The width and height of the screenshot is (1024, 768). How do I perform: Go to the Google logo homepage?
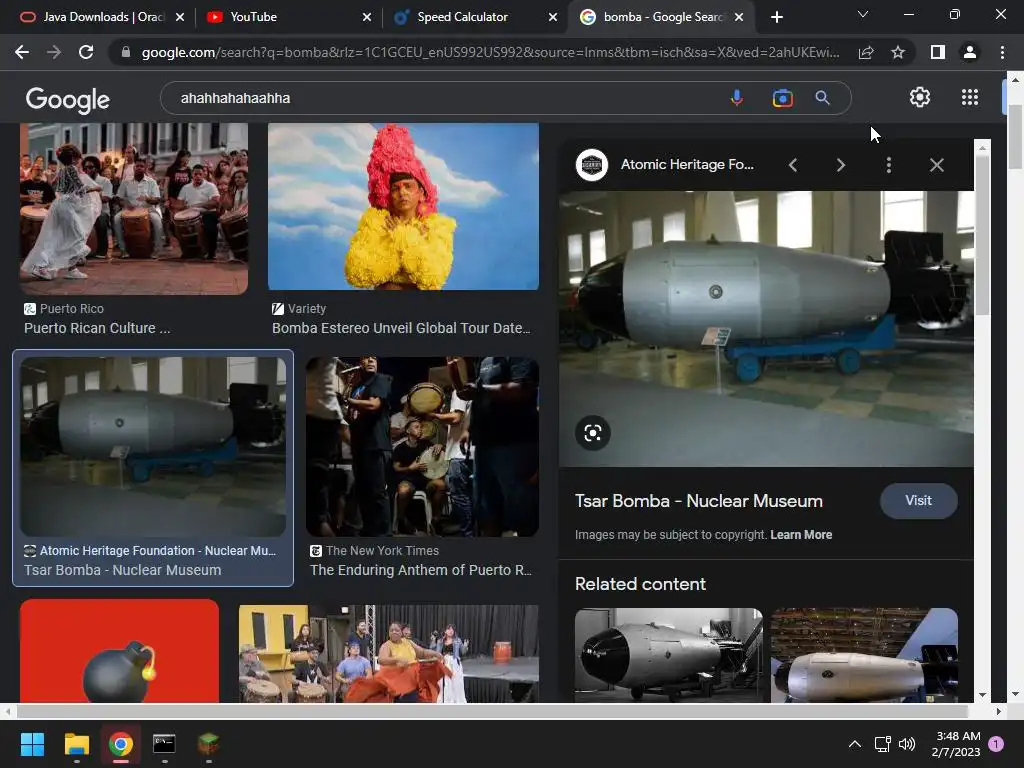tap(68, 99)
